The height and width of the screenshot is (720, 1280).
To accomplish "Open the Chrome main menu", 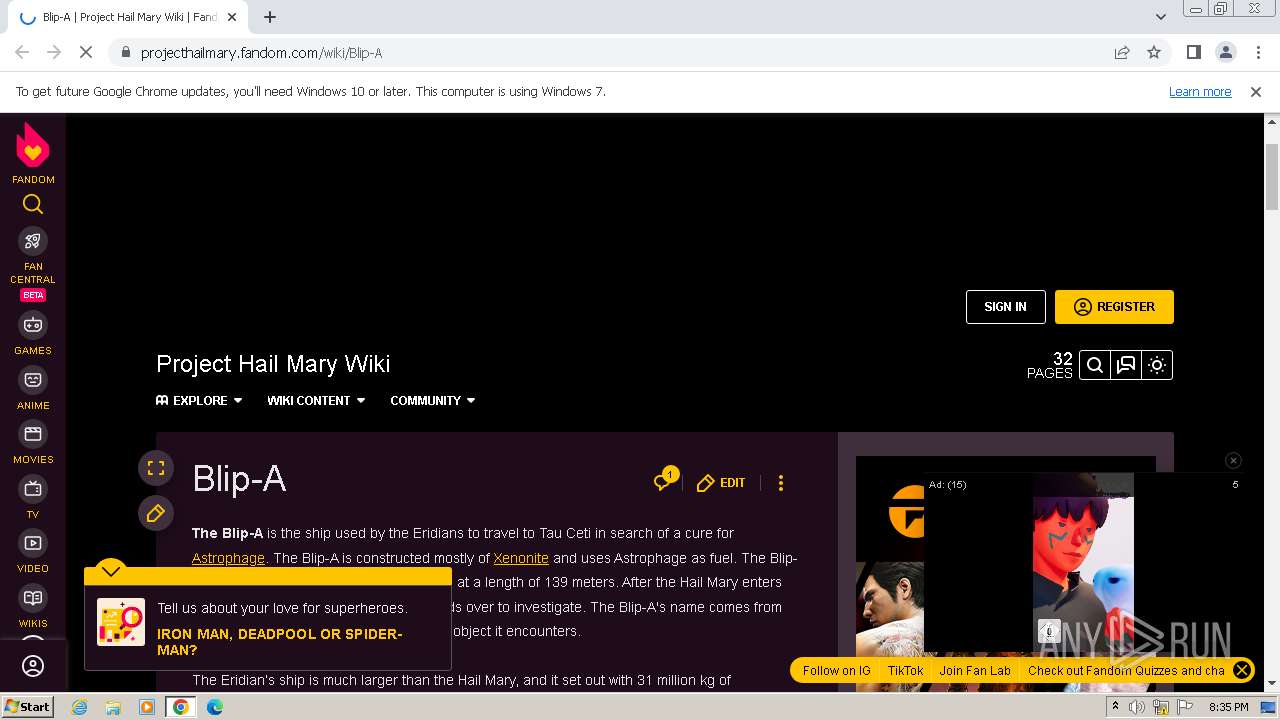I will [x=1257, y=52].
